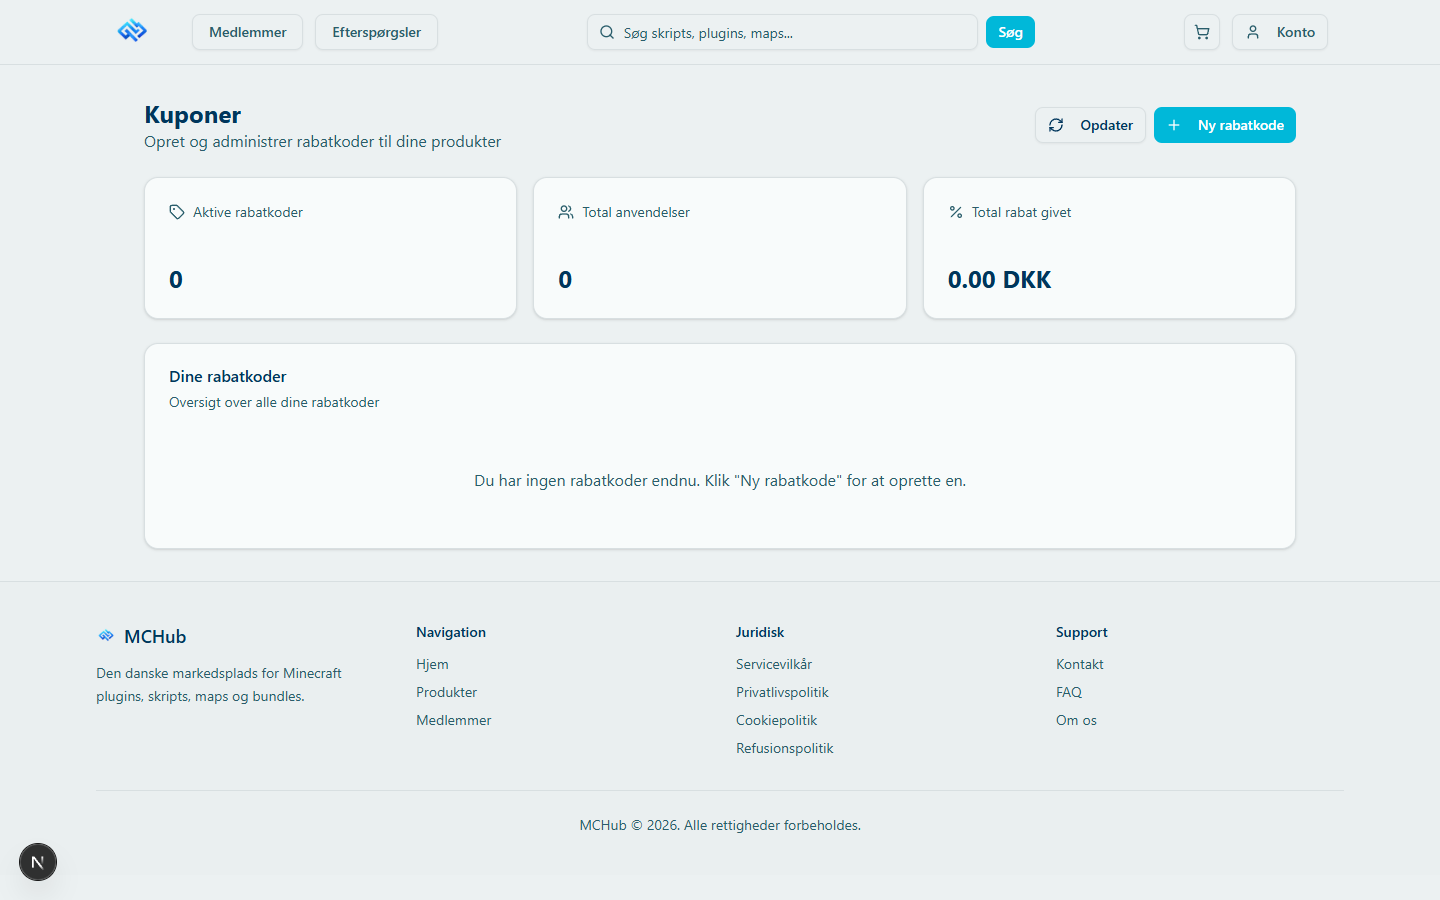Click the 'Opret og administrer rabatkoder' subtitle

point(323,142)
